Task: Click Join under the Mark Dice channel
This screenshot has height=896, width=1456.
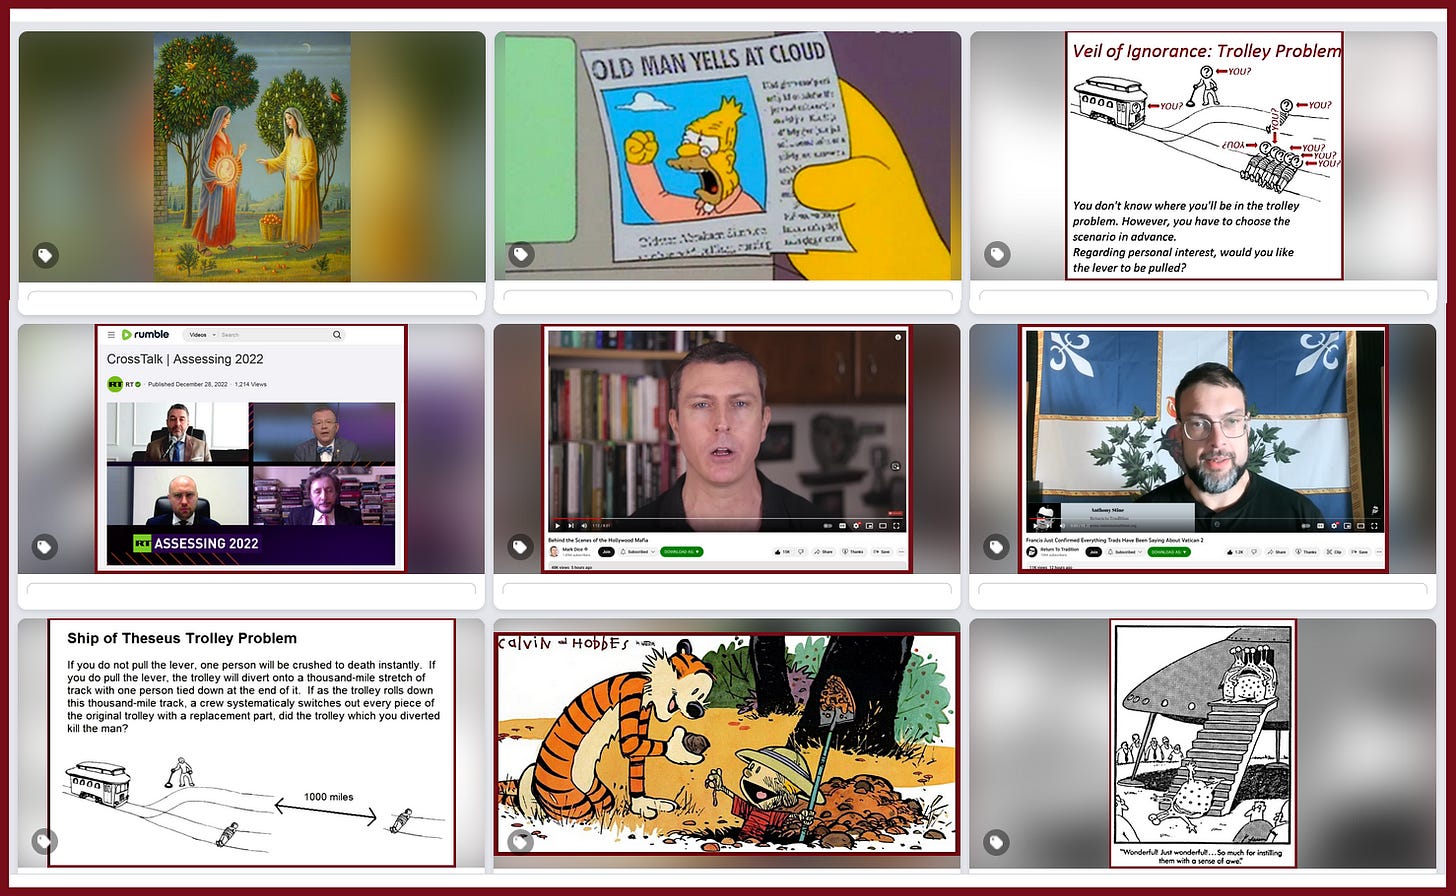Action: [x=606, y=552]
